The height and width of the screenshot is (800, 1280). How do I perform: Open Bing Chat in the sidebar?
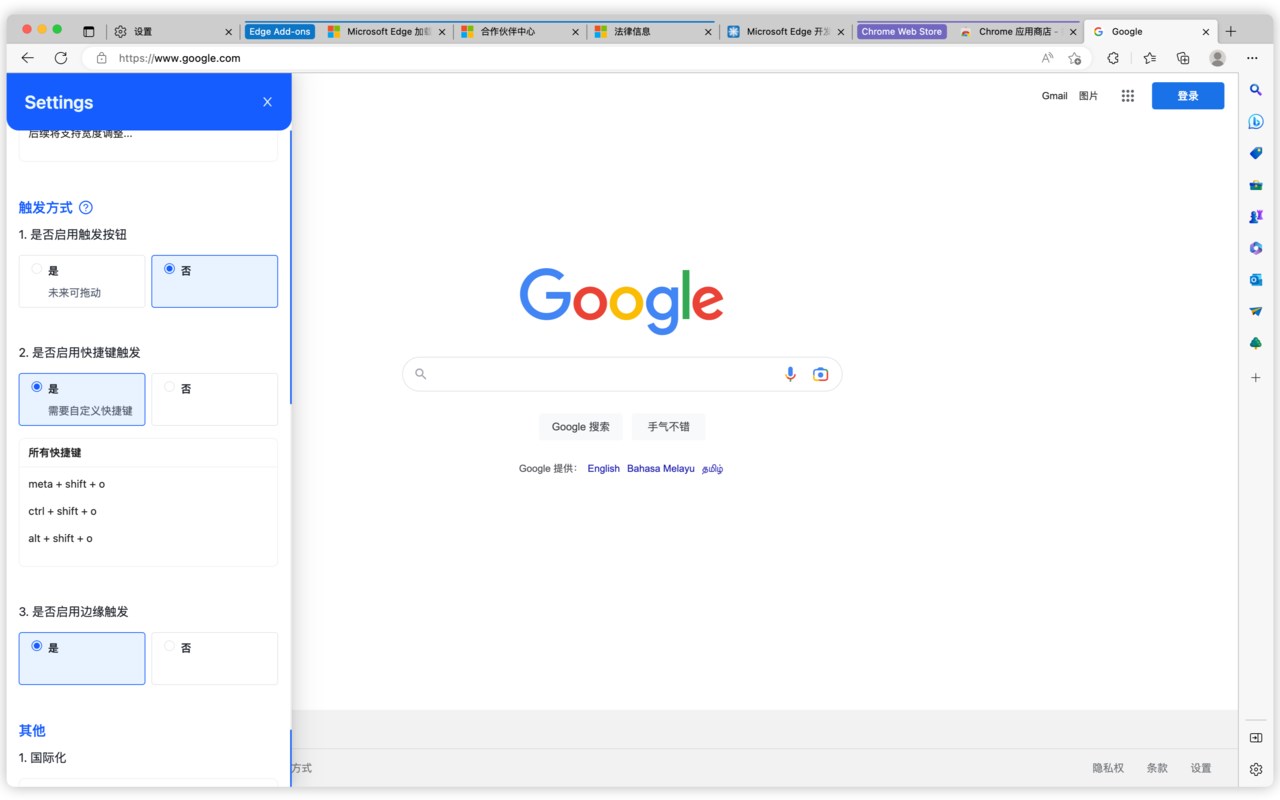coord(1256,122)
